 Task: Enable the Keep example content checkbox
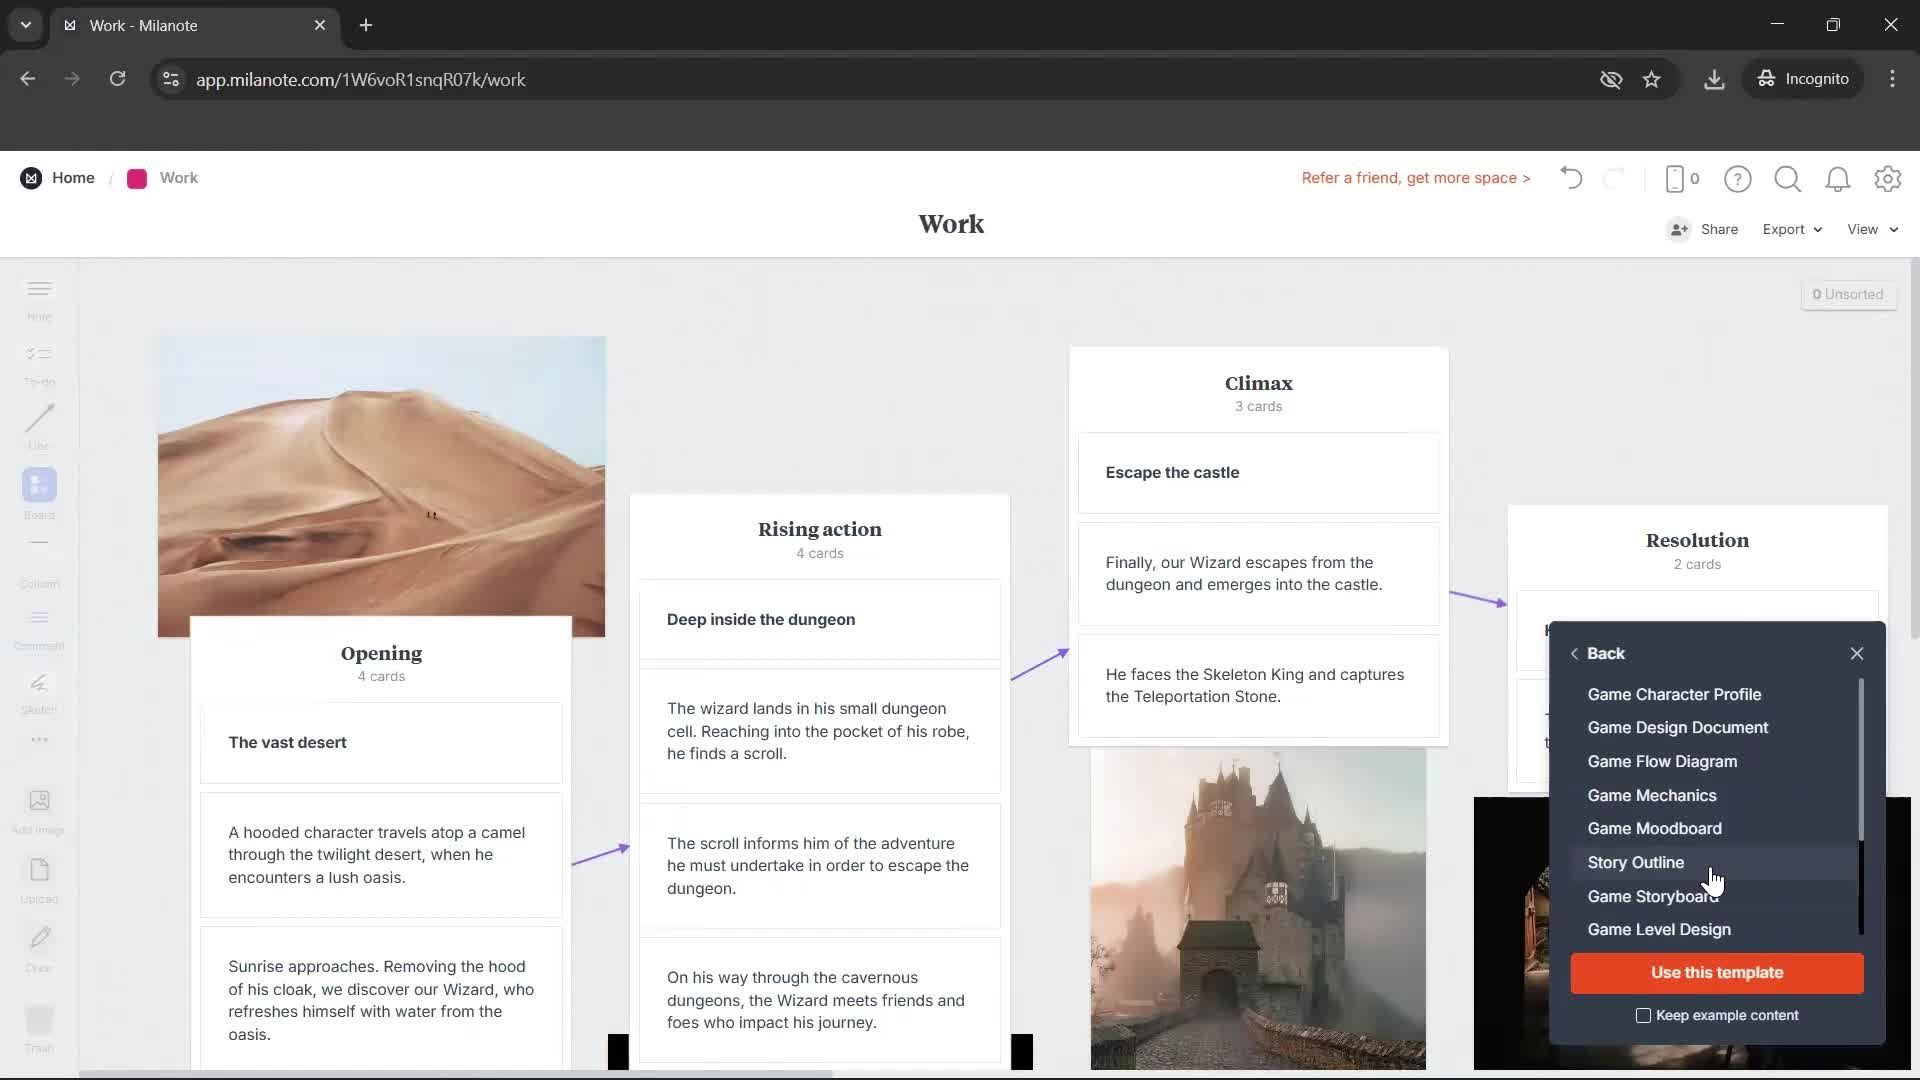1643,1015
